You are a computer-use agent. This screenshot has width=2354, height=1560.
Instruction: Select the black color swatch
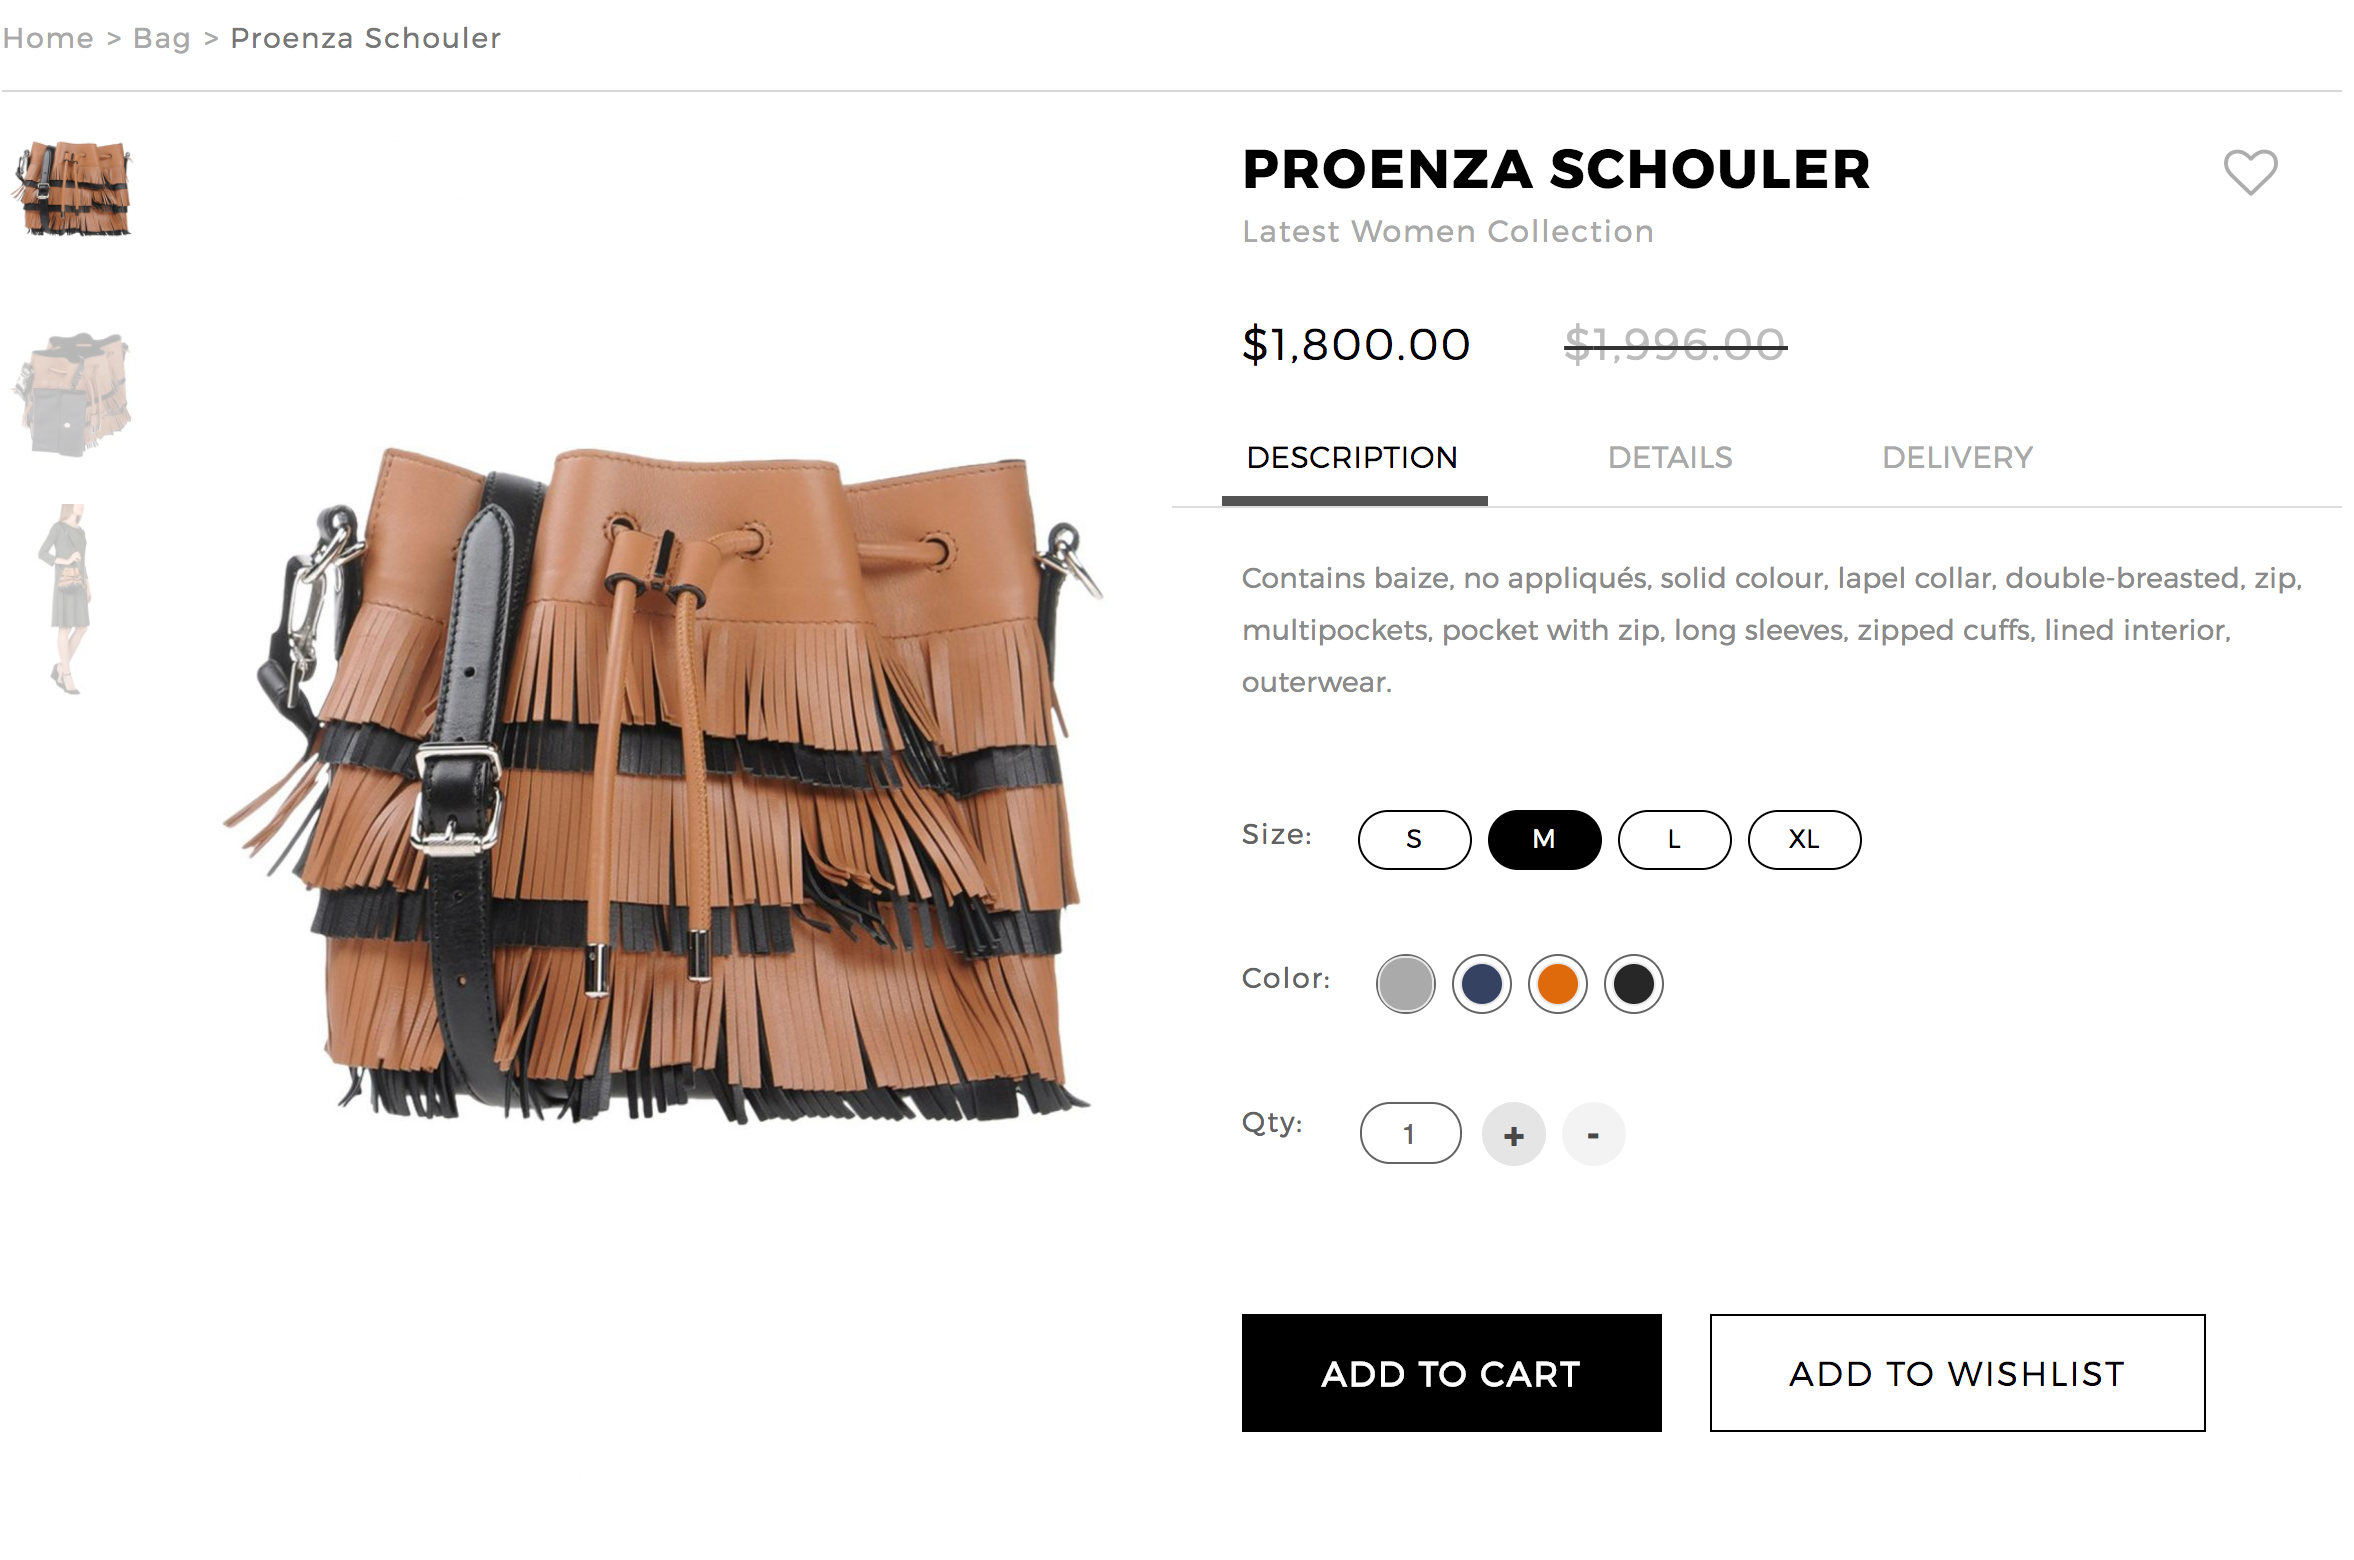(1631, 982)
